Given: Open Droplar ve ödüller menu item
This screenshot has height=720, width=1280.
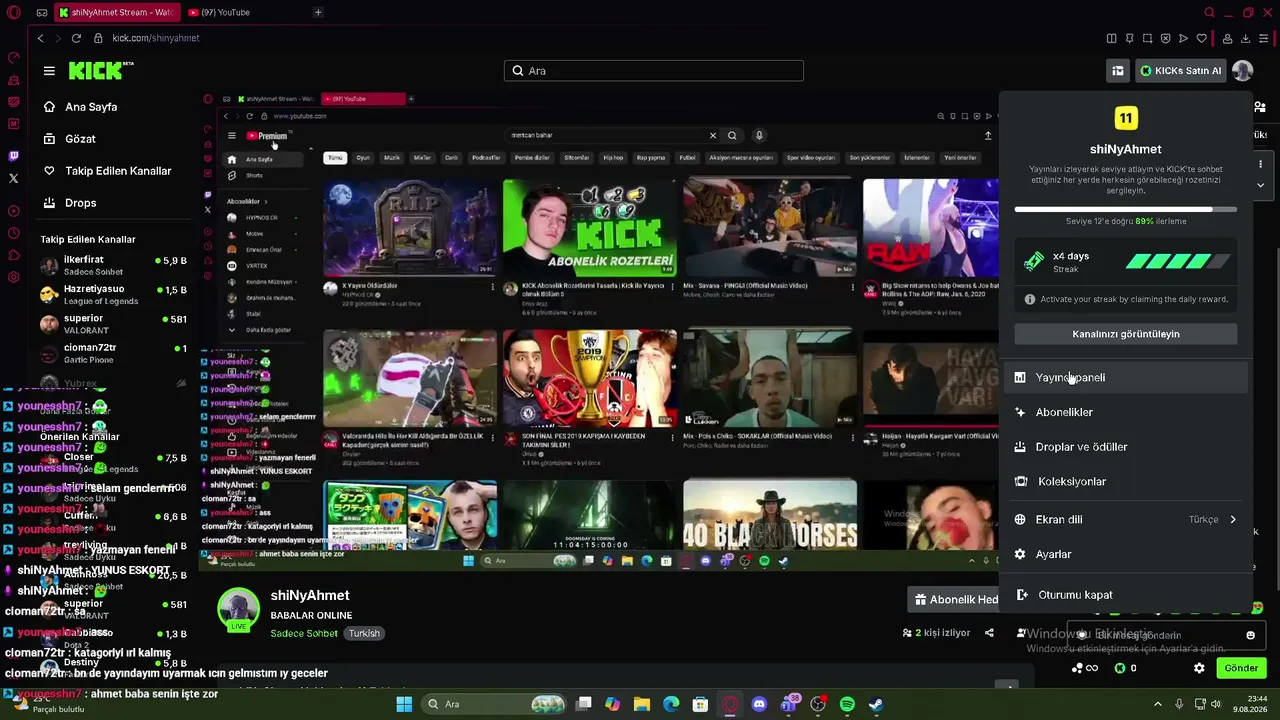Looking at the screenshot, I should [1126, 447].
